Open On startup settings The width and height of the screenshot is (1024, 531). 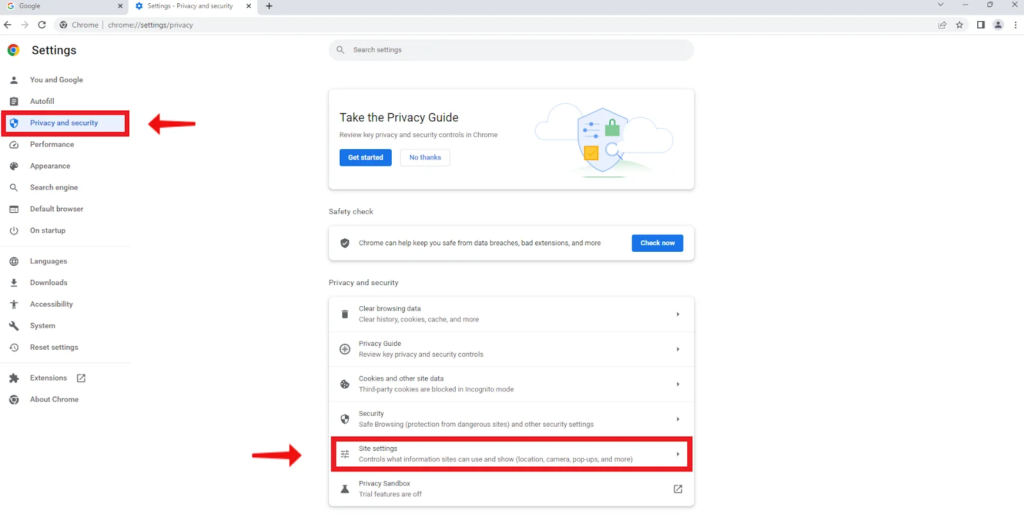tap(48, 231)
